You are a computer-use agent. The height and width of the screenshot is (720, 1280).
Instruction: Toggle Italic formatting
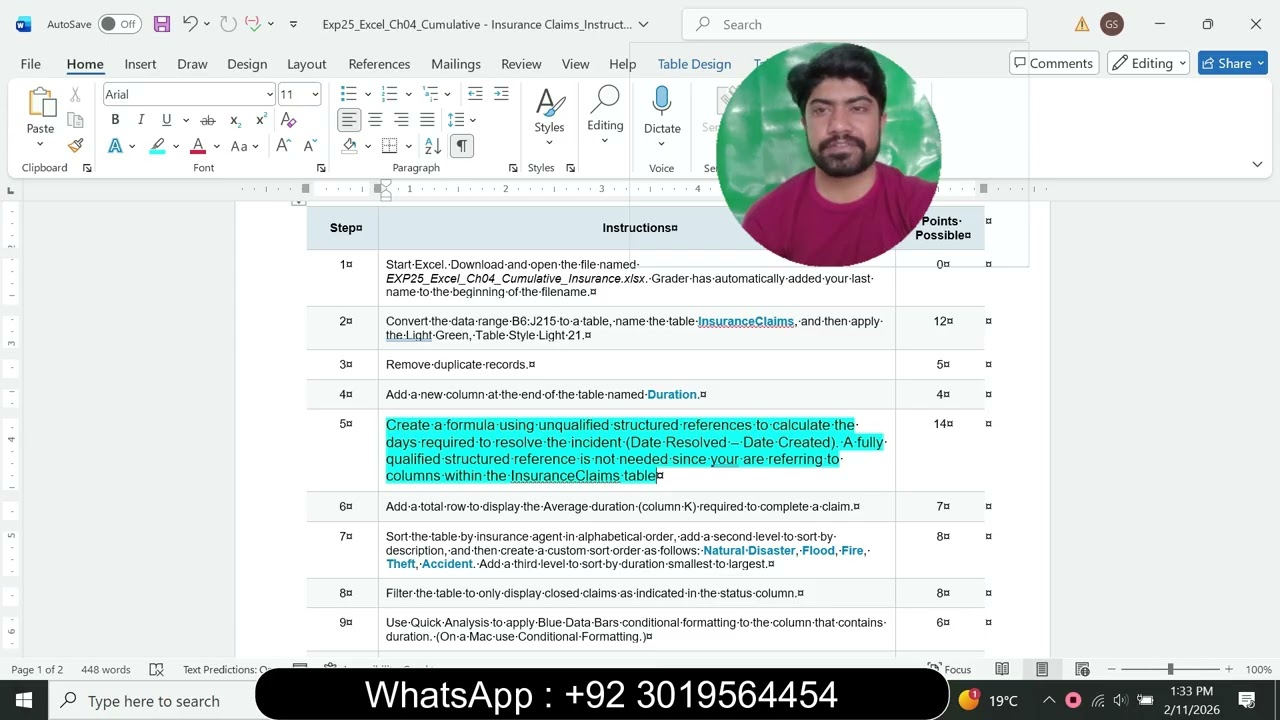coord(141,120)
